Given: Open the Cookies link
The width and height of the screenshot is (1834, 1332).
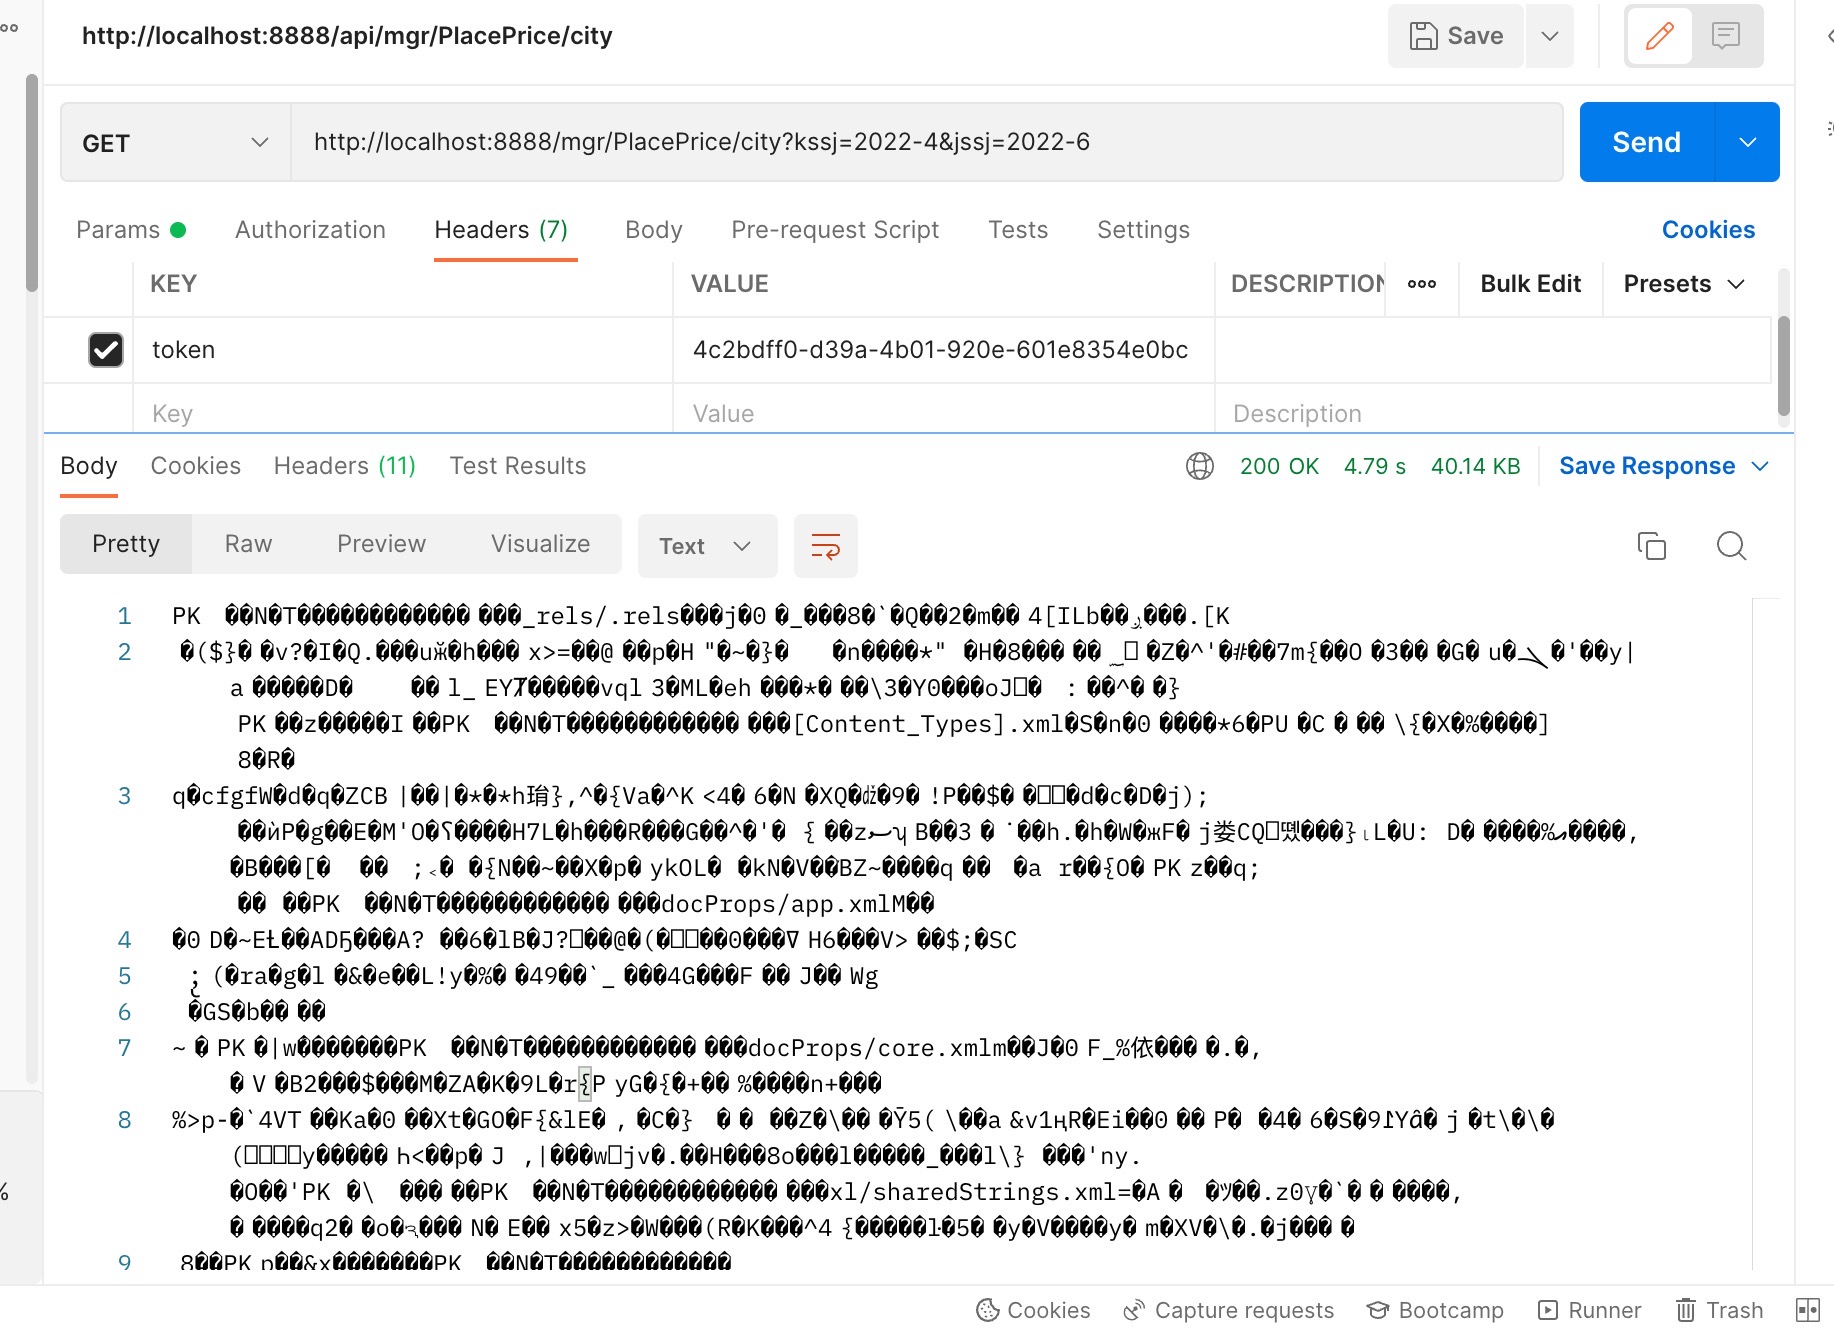Looking at the screenshot, I should [x=1708, y=230].
